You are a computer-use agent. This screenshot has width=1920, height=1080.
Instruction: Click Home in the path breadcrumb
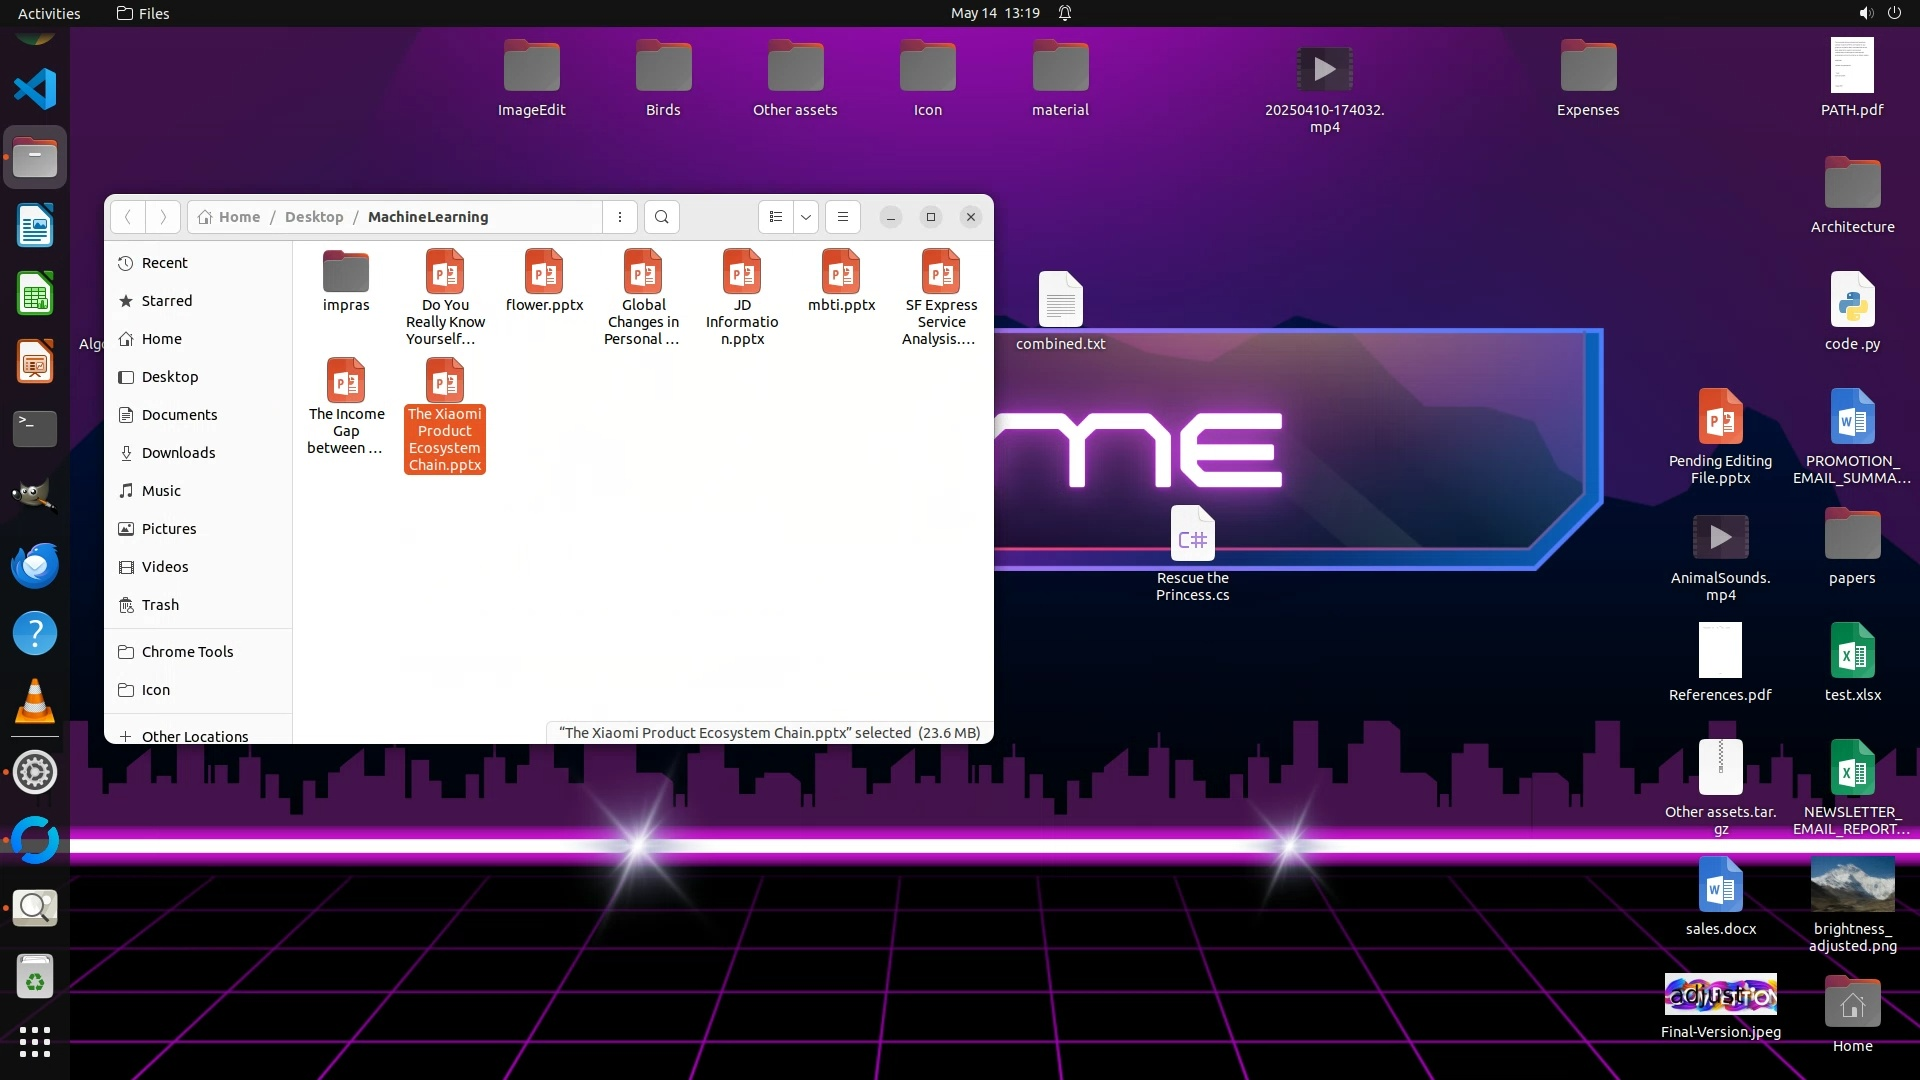[239, 217]
